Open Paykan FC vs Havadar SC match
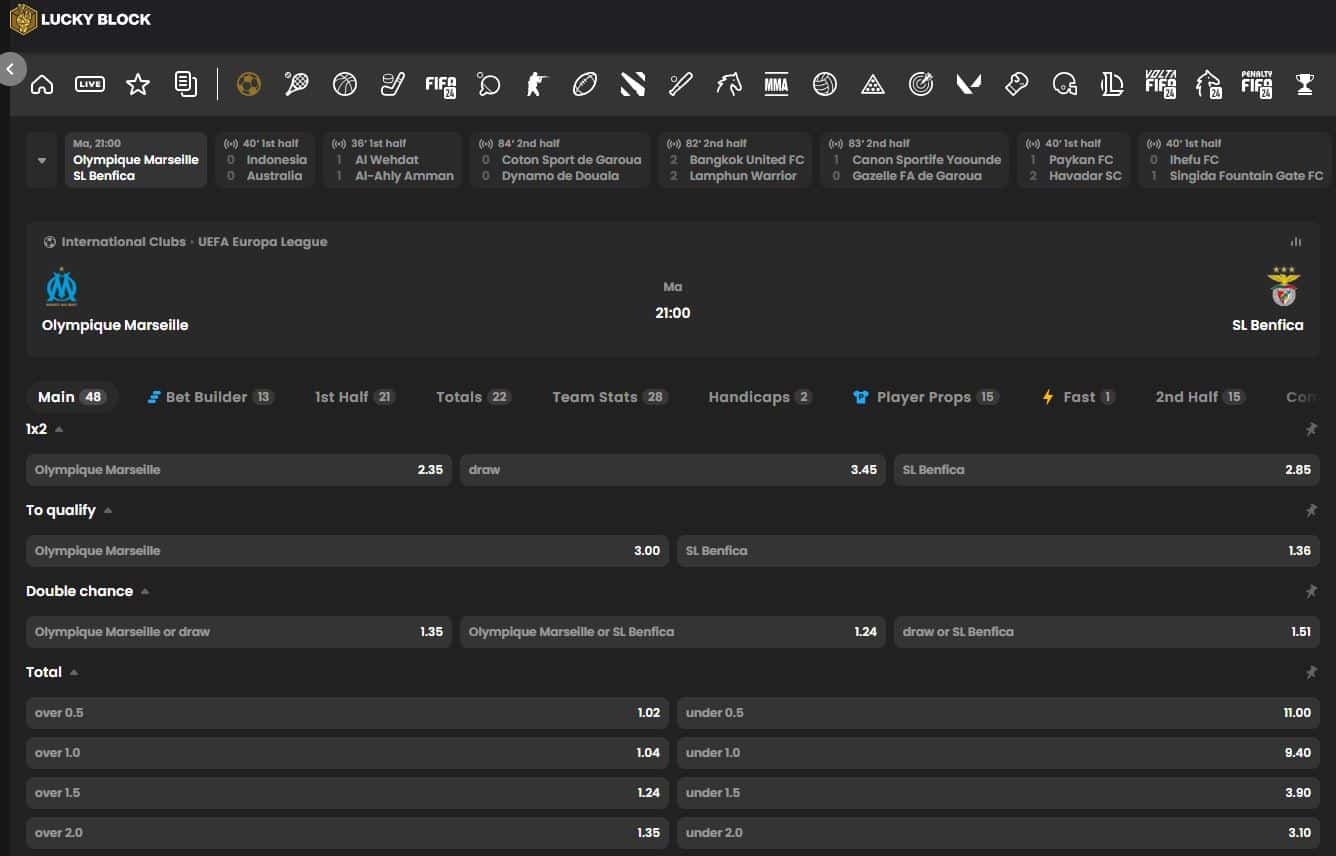 pyautogui.click(x=1074, y=160)
